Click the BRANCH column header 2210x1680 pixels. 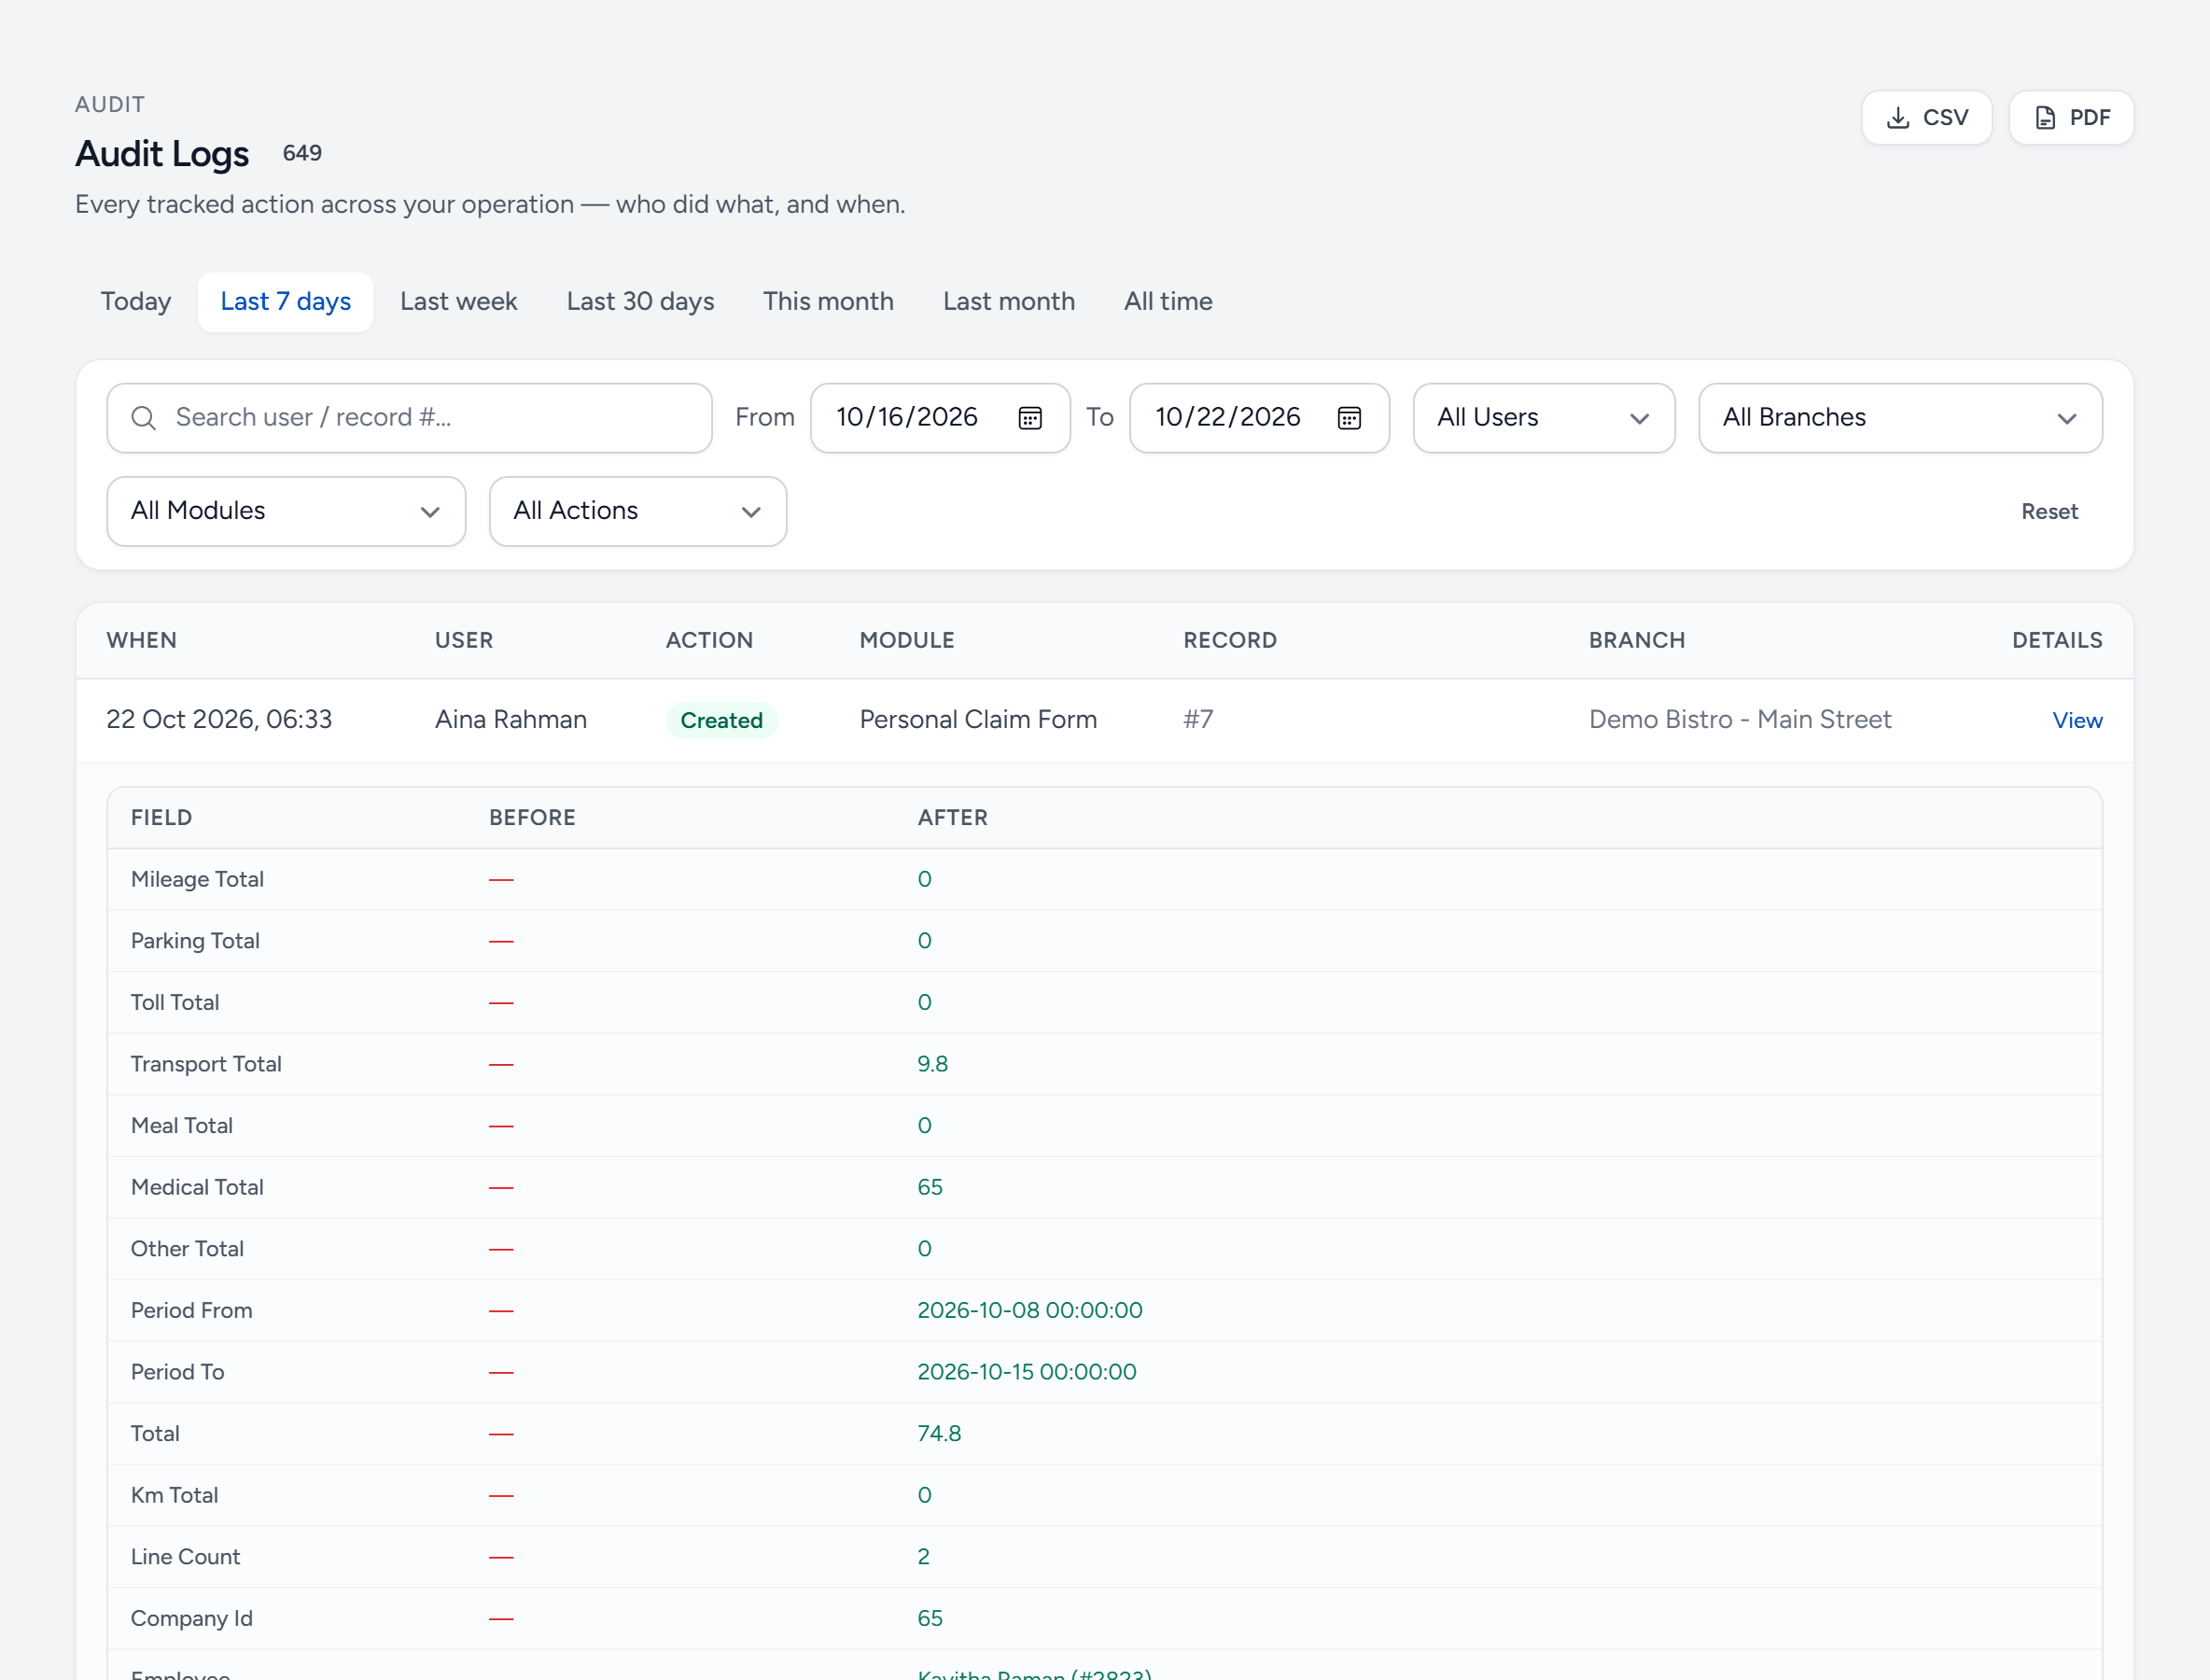[x=1636, y=640]
